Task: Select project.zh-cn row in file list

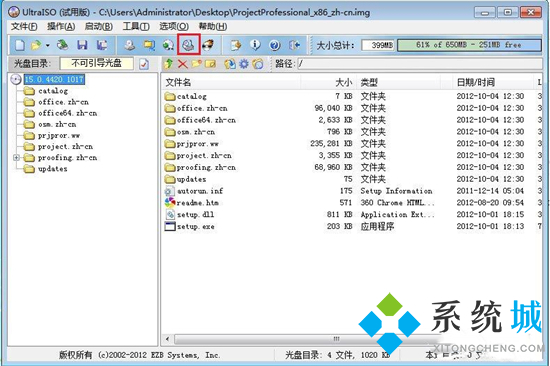Action: click(x=351, y=155)
